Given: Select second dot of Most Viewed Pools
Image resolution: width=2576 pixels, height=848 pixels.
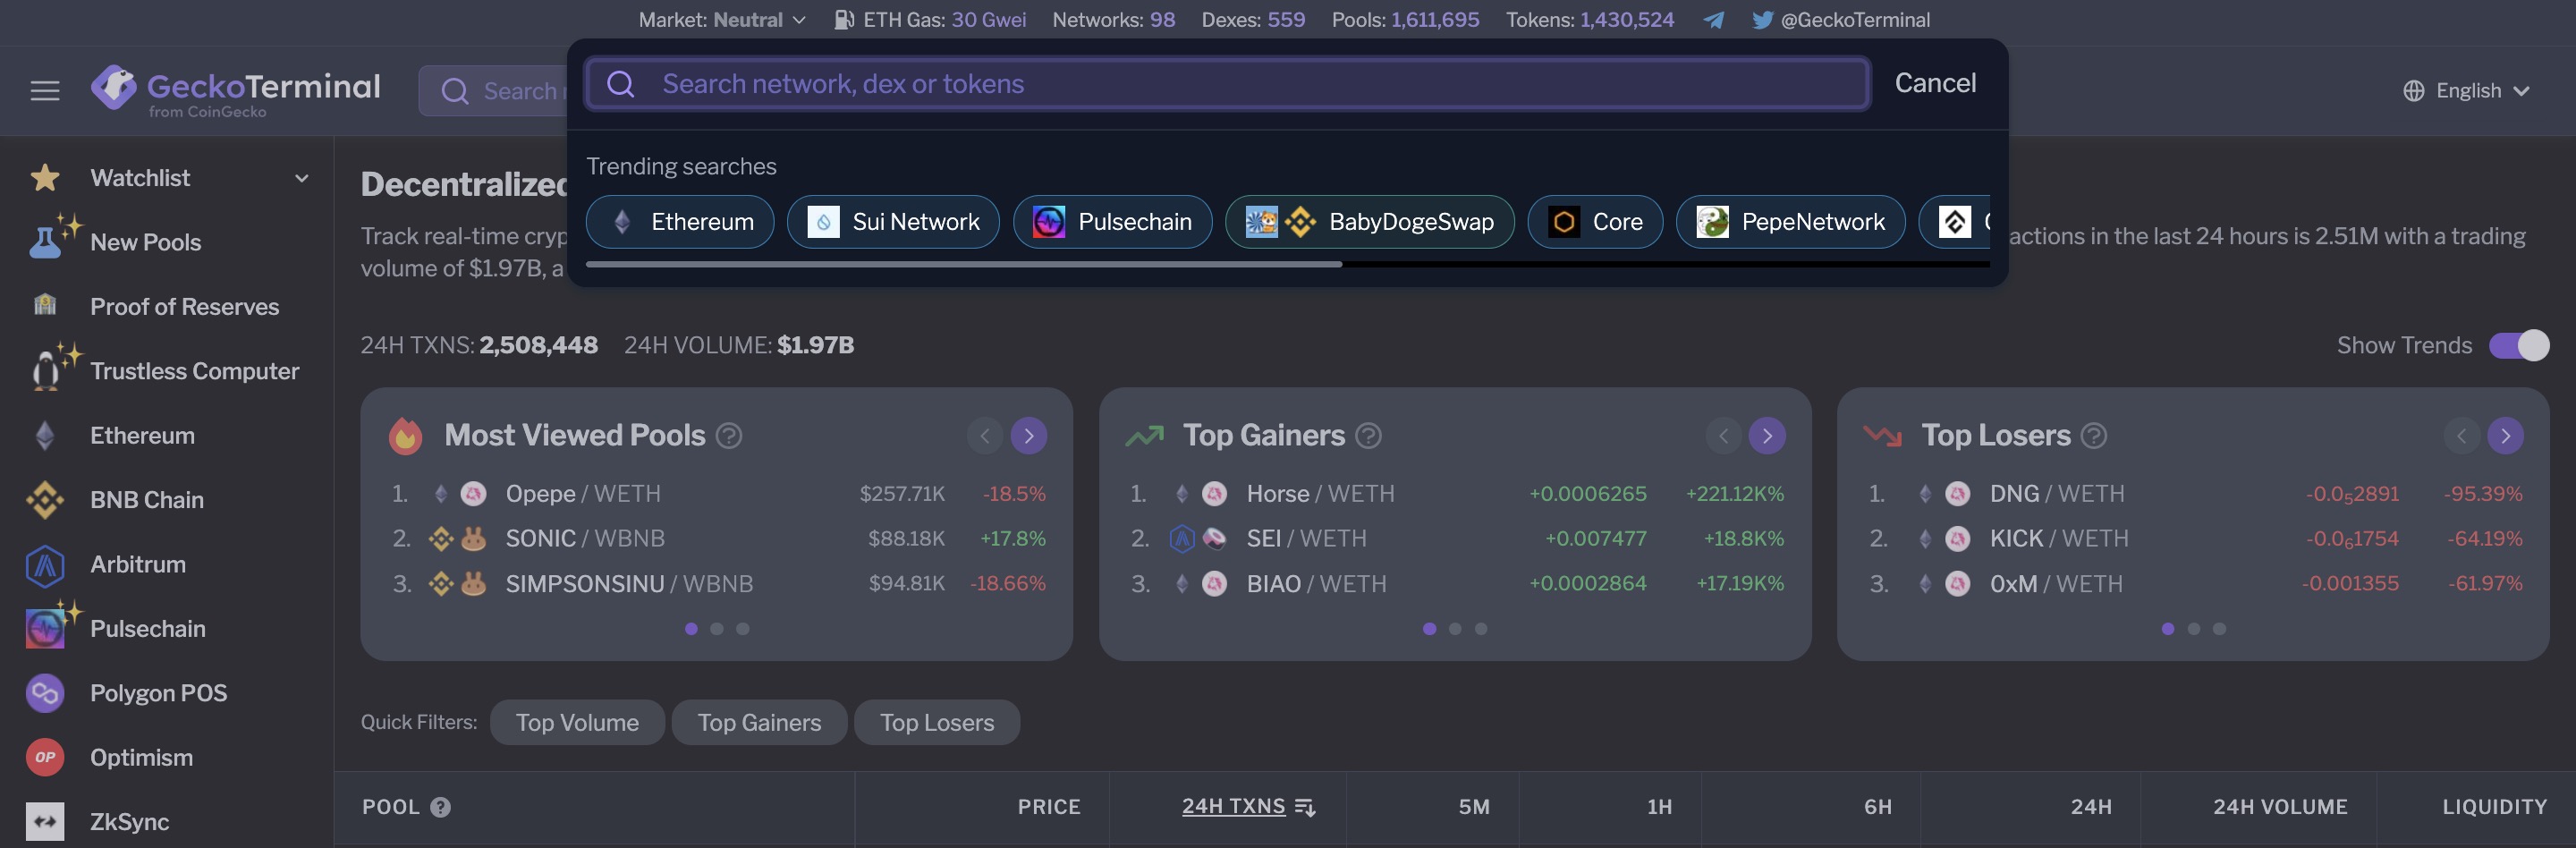Looking at the screenshot, I should 716,629.
